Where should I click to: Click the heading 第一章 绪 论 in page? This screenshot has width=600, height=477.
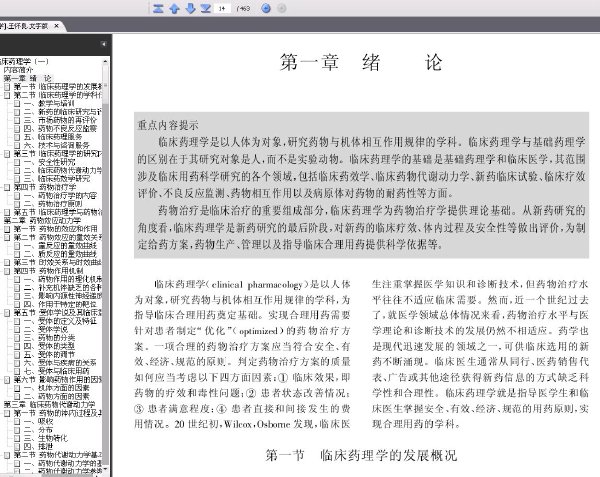pos(361,62)
